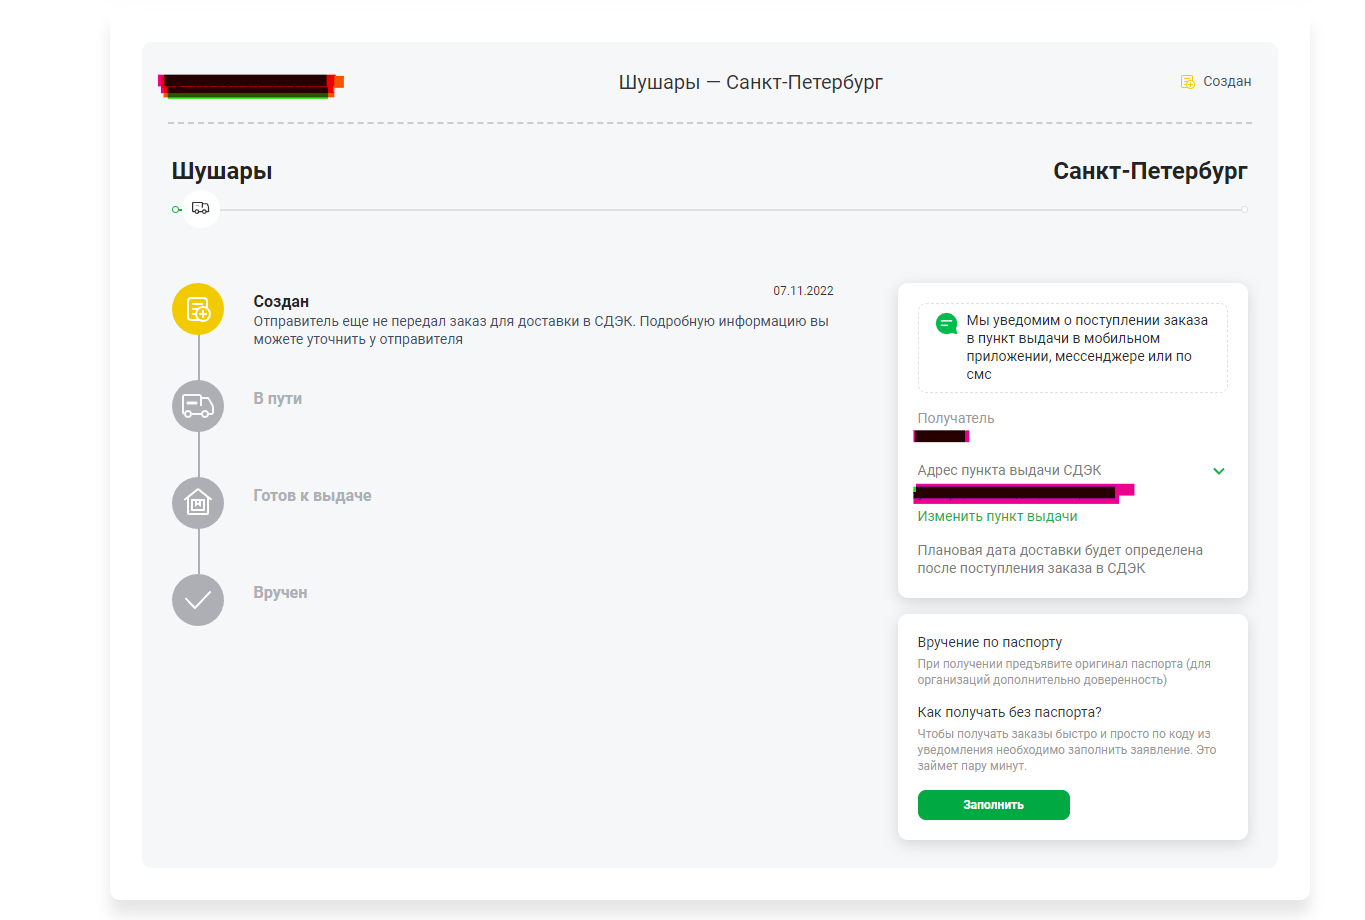Click the date 07.11.2022
Screen dimensions: 1365x920
[x=803, y=291]
